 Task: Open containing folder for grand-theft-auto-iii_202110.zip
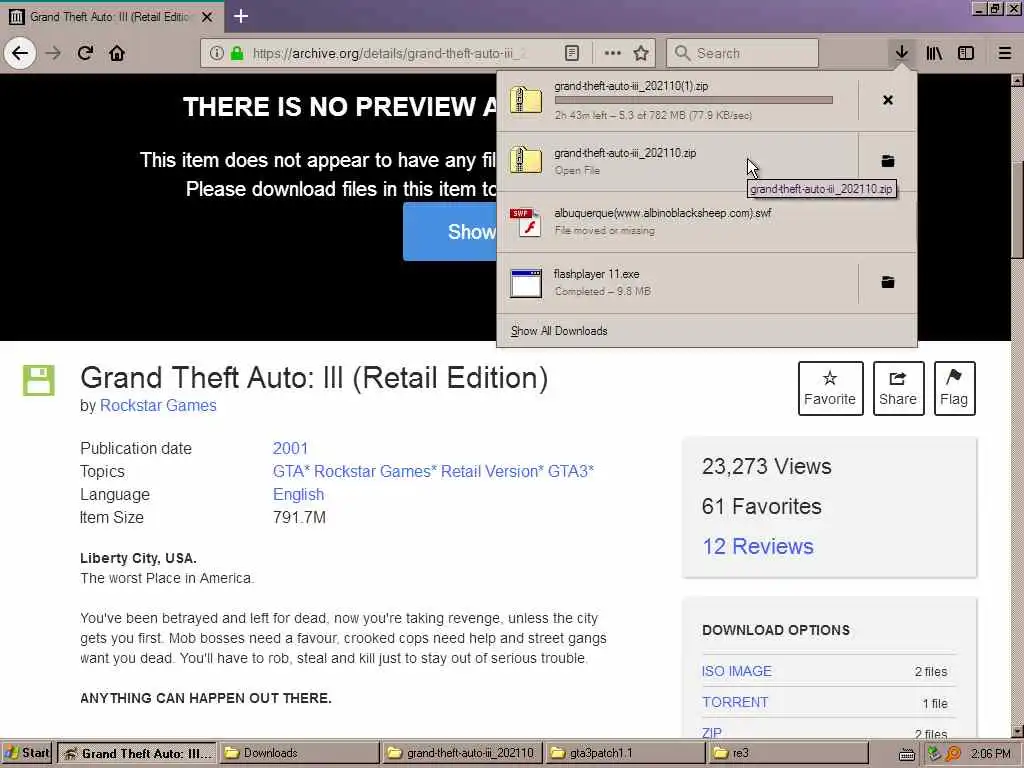888,161
